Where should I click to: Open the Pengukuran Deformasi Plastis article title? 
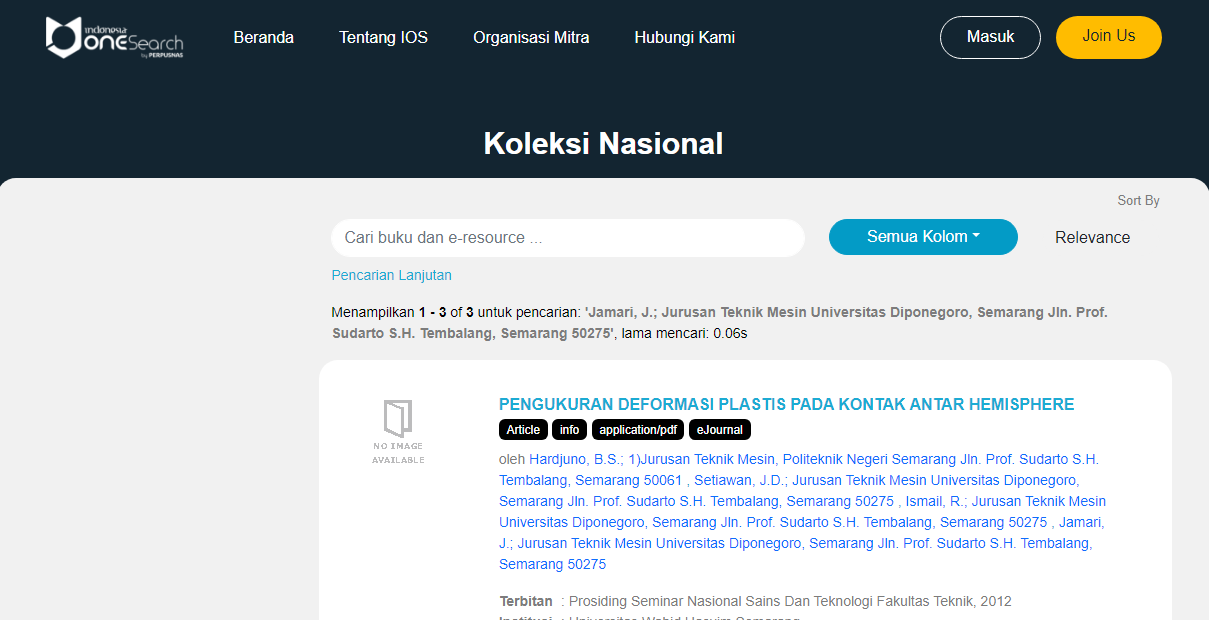786,404
